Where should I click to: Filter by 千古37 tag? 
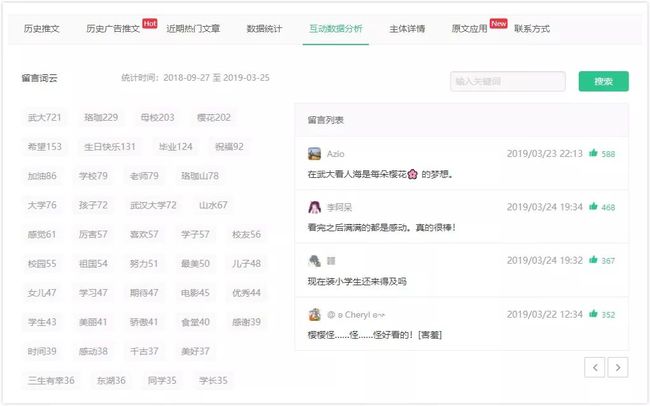coord(144,351)
